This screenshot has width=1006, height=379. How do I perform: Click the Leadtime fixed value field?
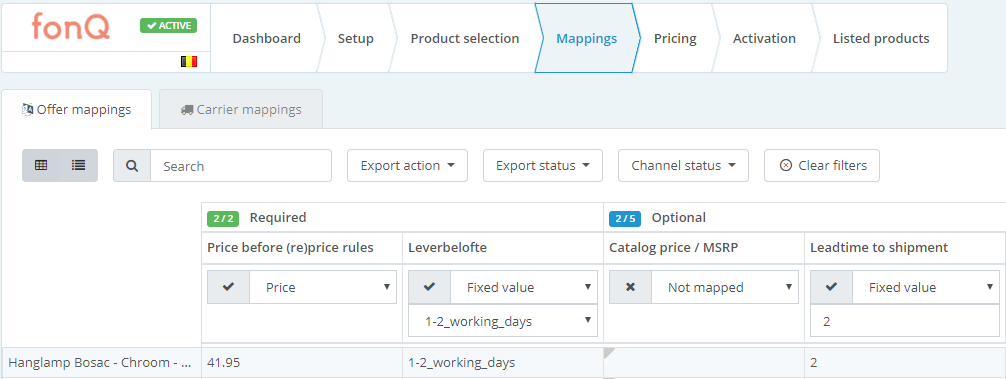coord(905,321)
